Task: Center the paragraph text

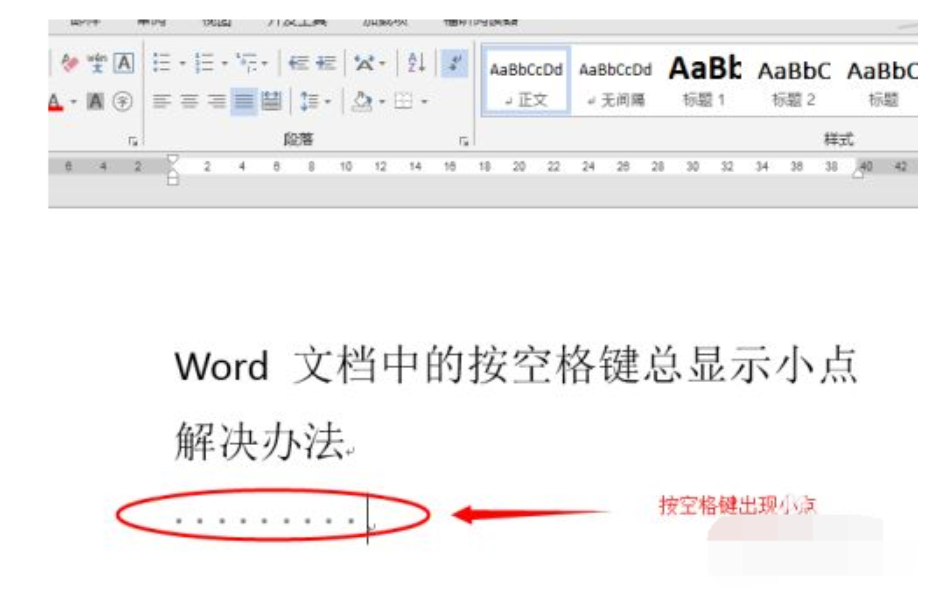Action: (189, 101)
